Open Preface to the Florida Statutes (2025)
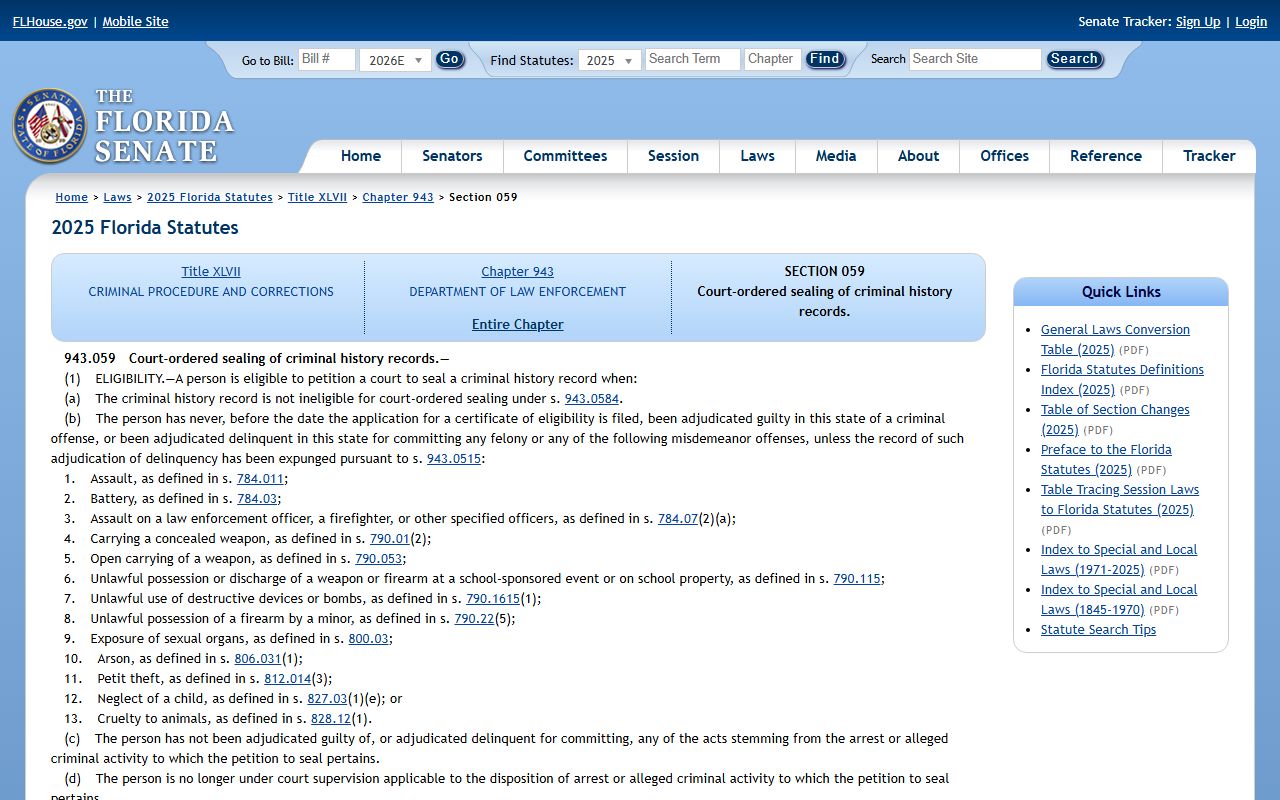The image size is (1280, 800). [x=1106, y=459]
